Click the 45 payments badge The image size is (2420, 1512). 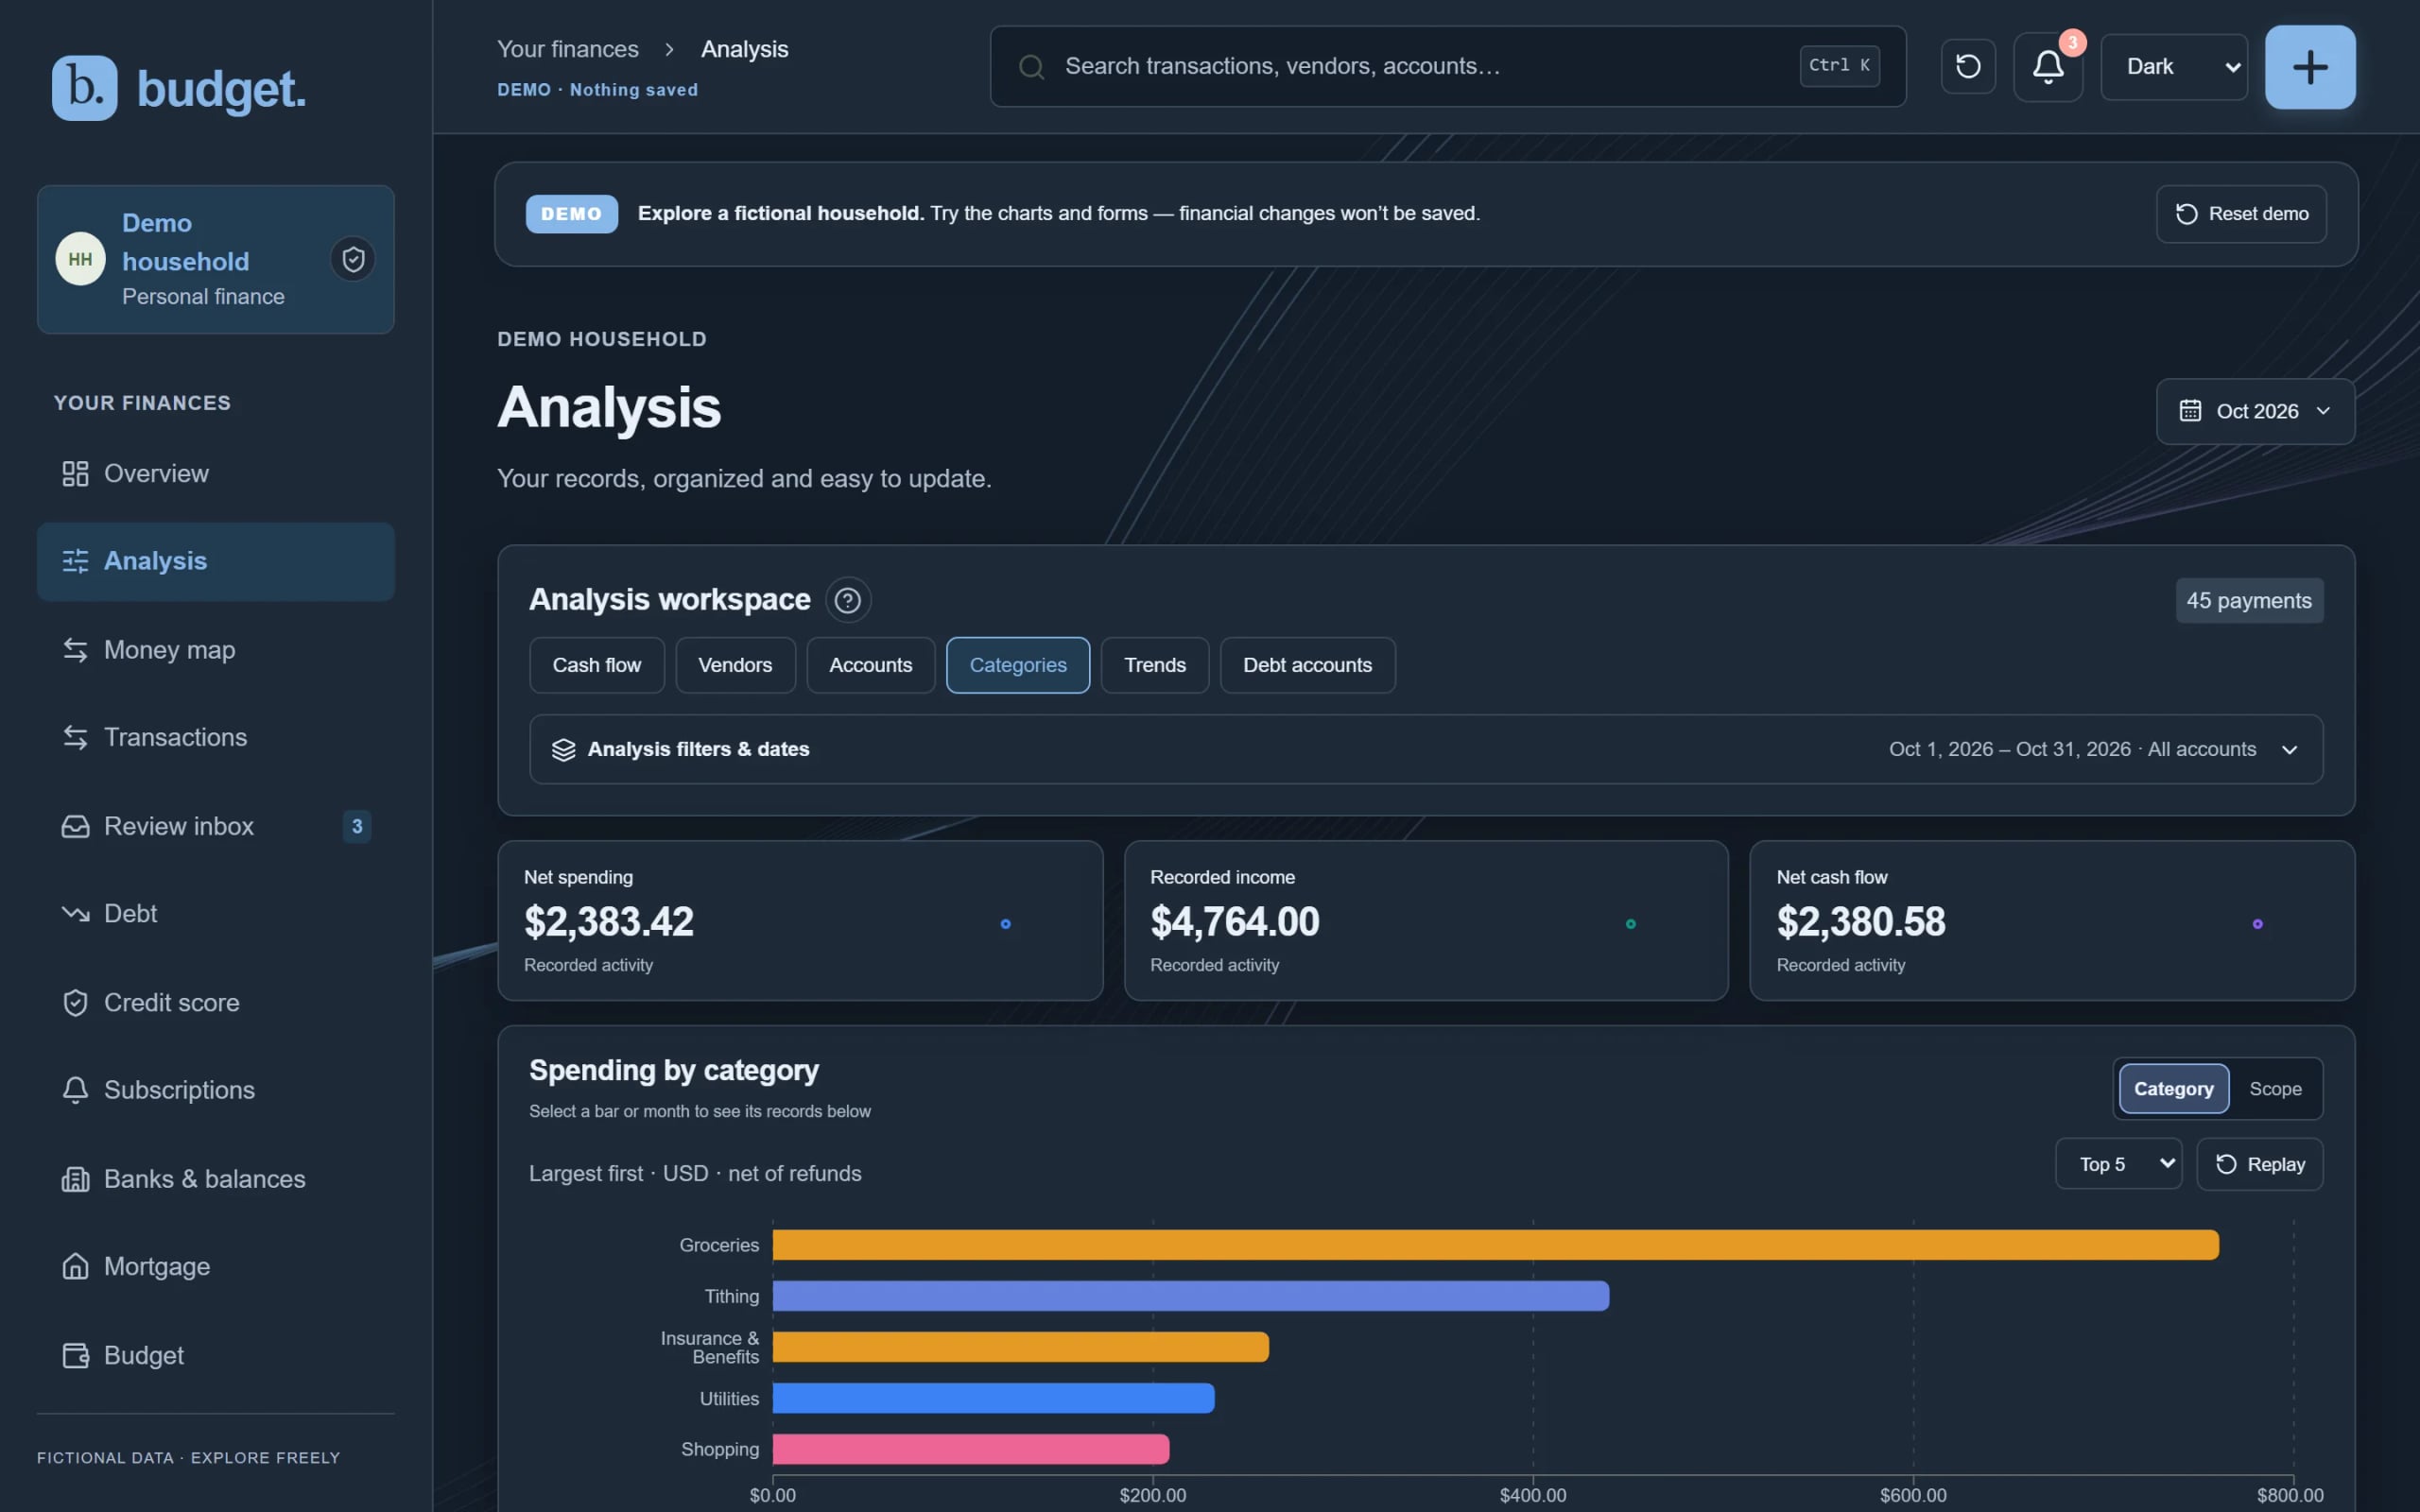[x=2248, y=601]
